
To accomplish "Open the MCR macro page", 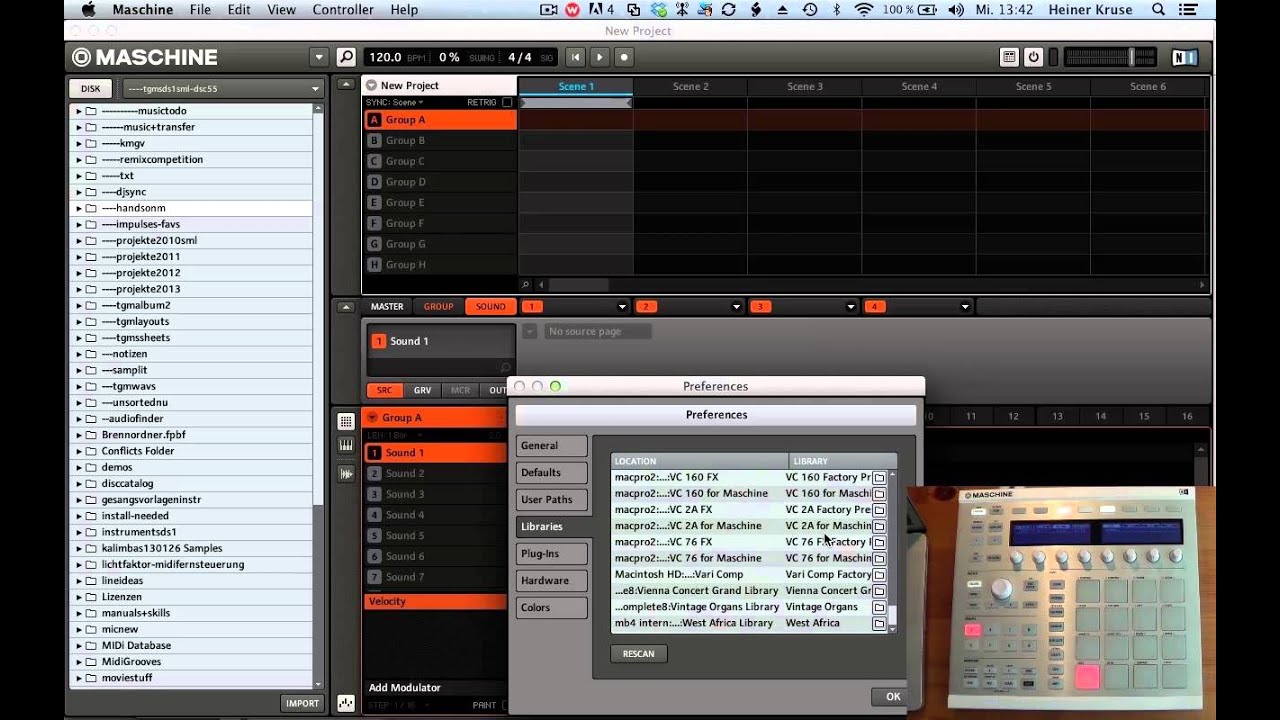I will 460,390.
